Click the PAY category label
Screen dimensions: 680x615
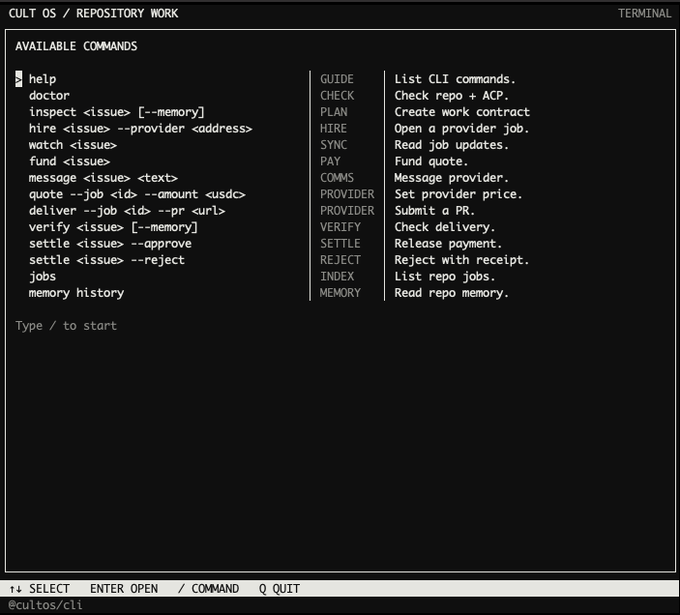pyautogui.click(x=330, y=161)
